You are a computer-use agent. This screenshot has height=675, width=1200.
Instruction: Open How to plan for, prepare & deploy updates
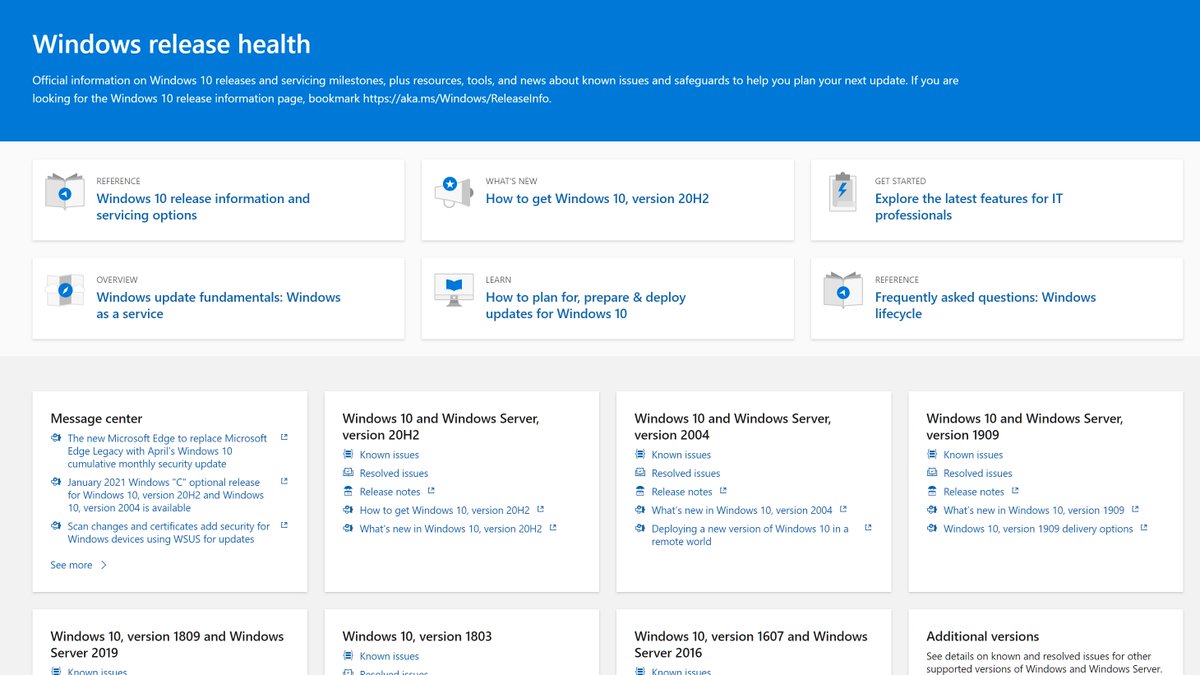pyautogui.click(x=586, y=305)
